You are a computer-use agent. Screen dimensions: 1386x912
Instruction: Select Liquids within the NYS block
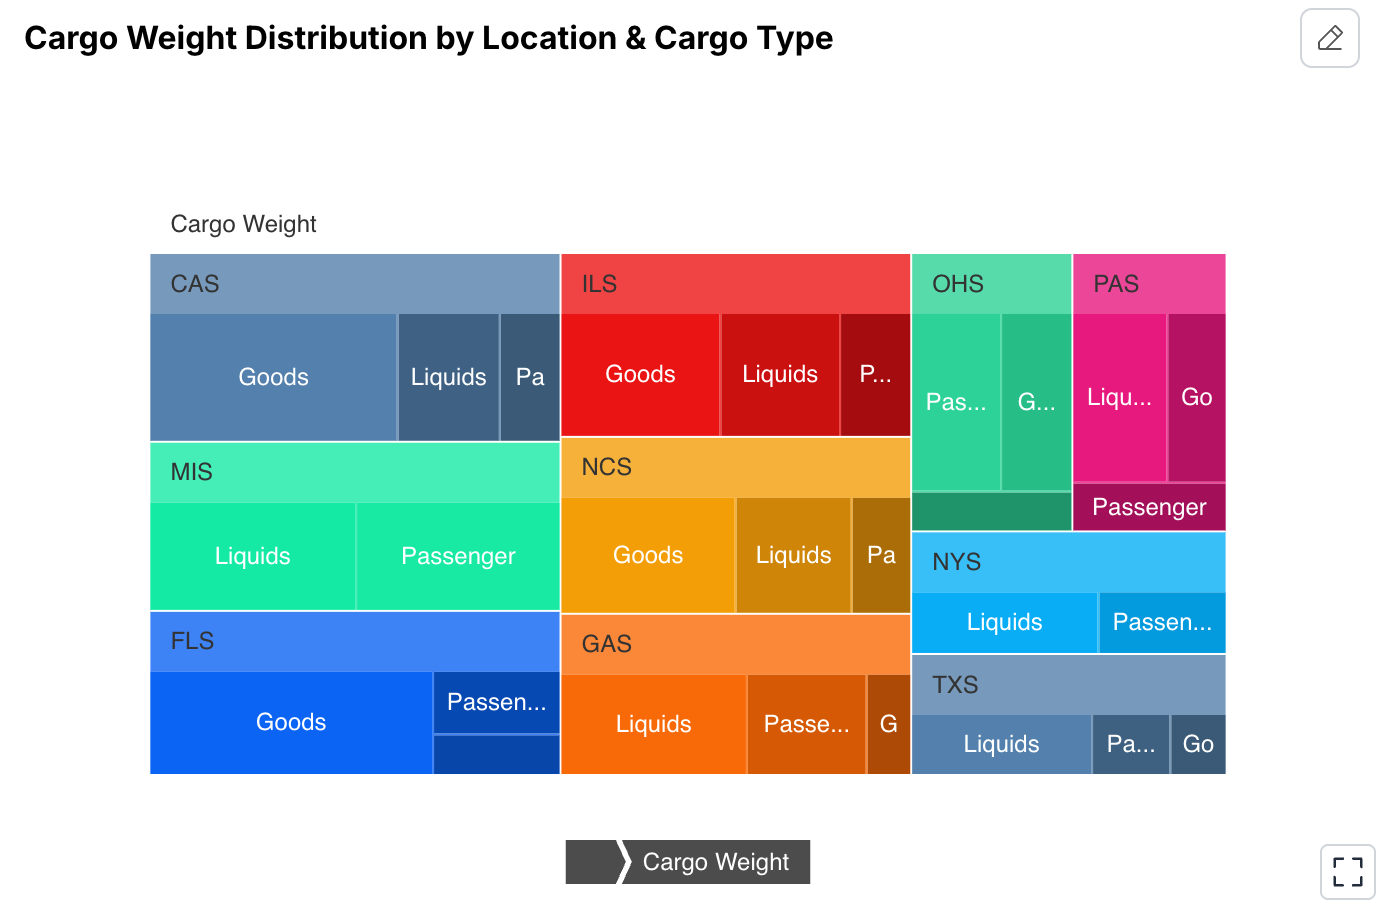[x=1004, y=622]
